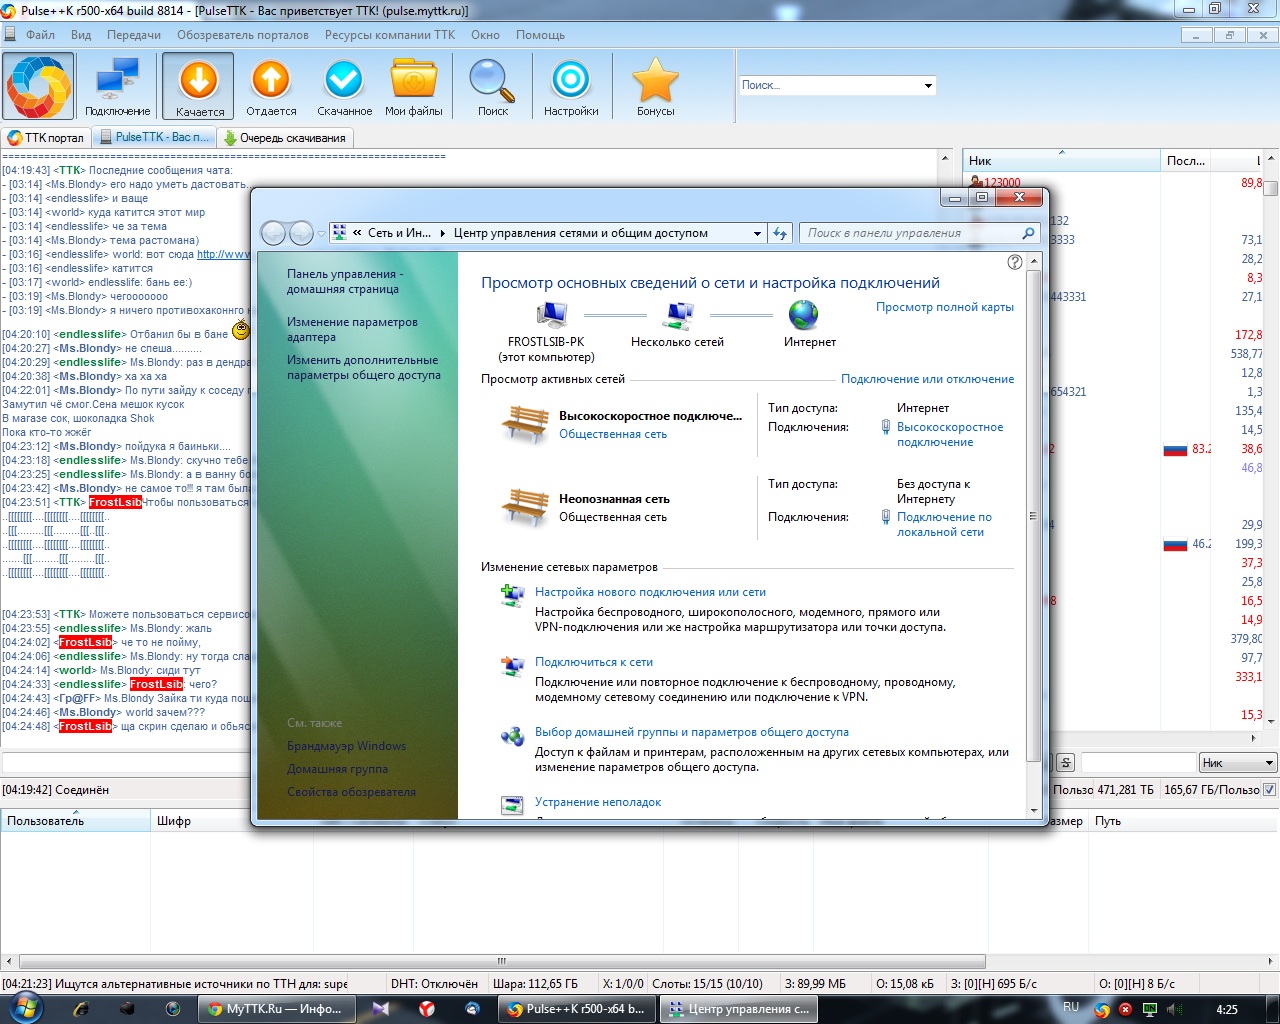Click the Несколько сетей network icon
This screenshot has width=1280, height=1024.
coord(679,315)
